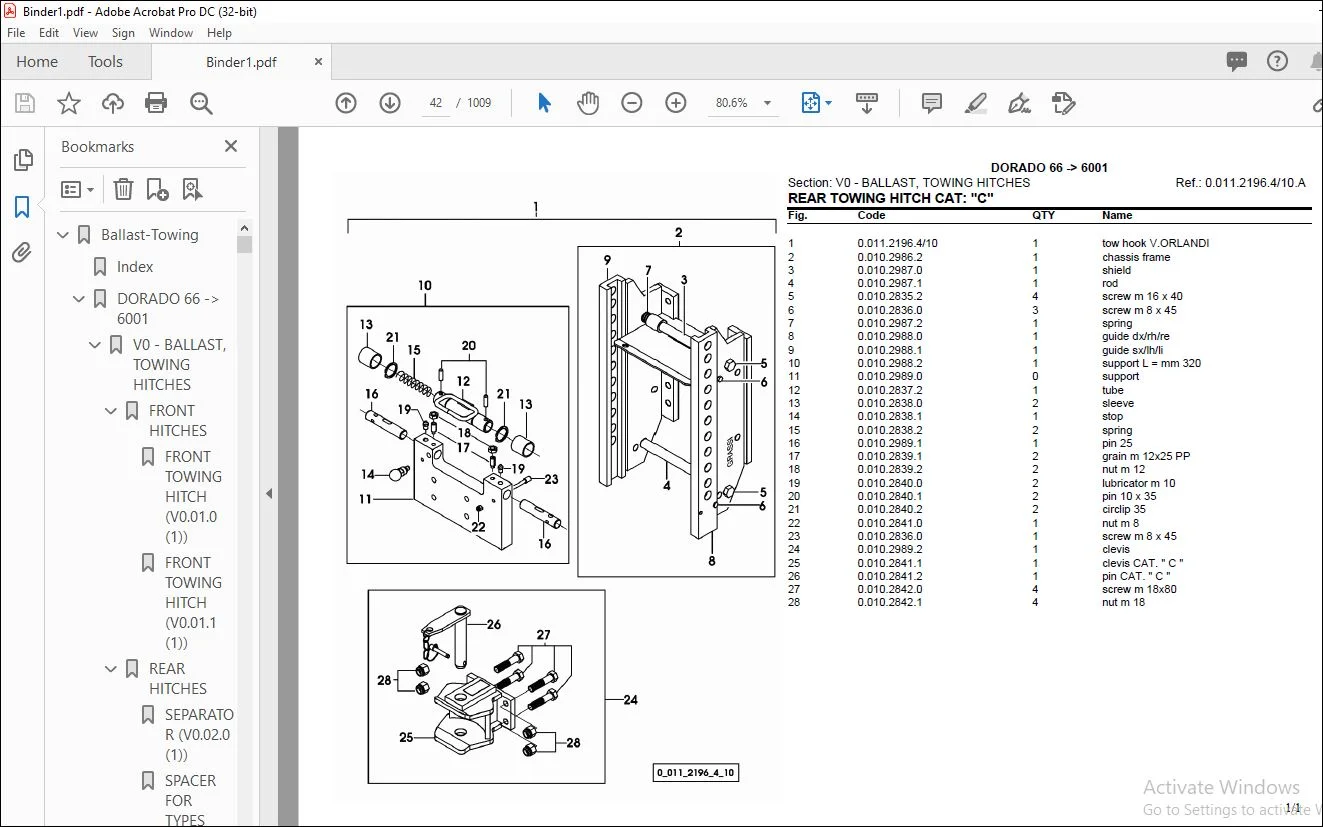The width and height of the screenshot is (1323, 827).
Task: Click the Bookmarks panel scrollbar thumb
Action: 244,244
